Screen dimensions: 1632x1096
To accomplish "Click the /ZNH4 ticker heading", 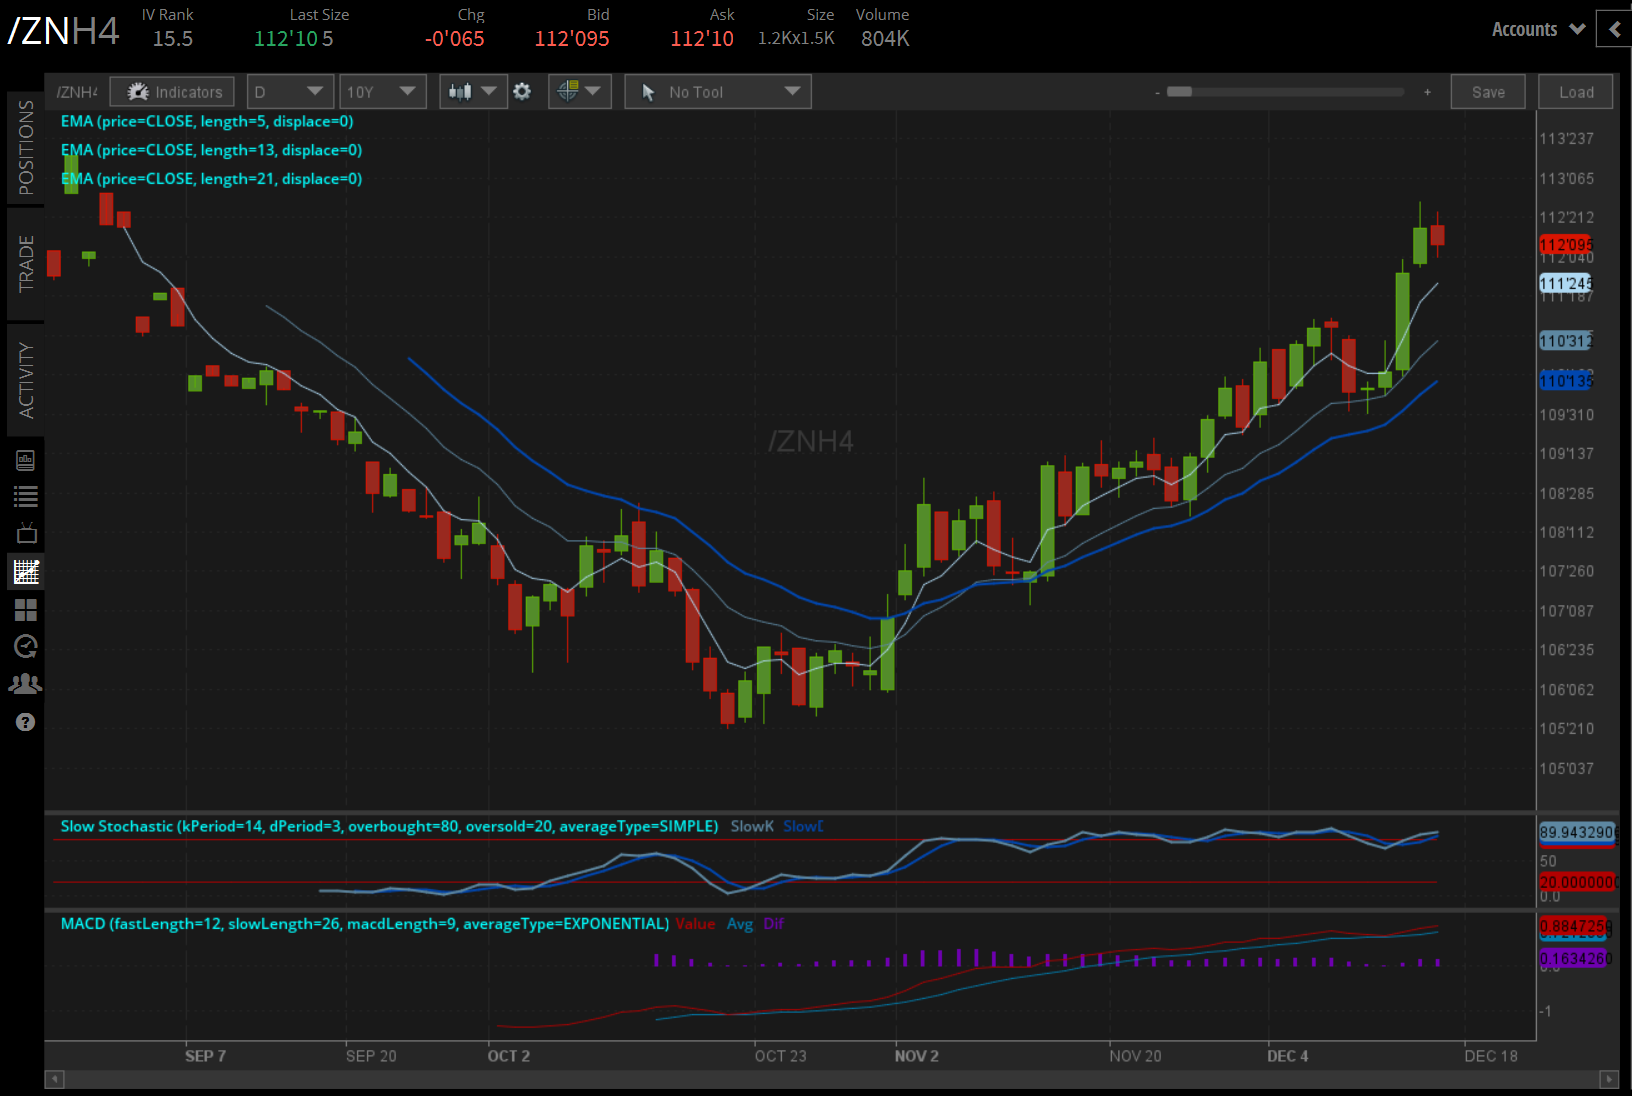I will [64, 31].
